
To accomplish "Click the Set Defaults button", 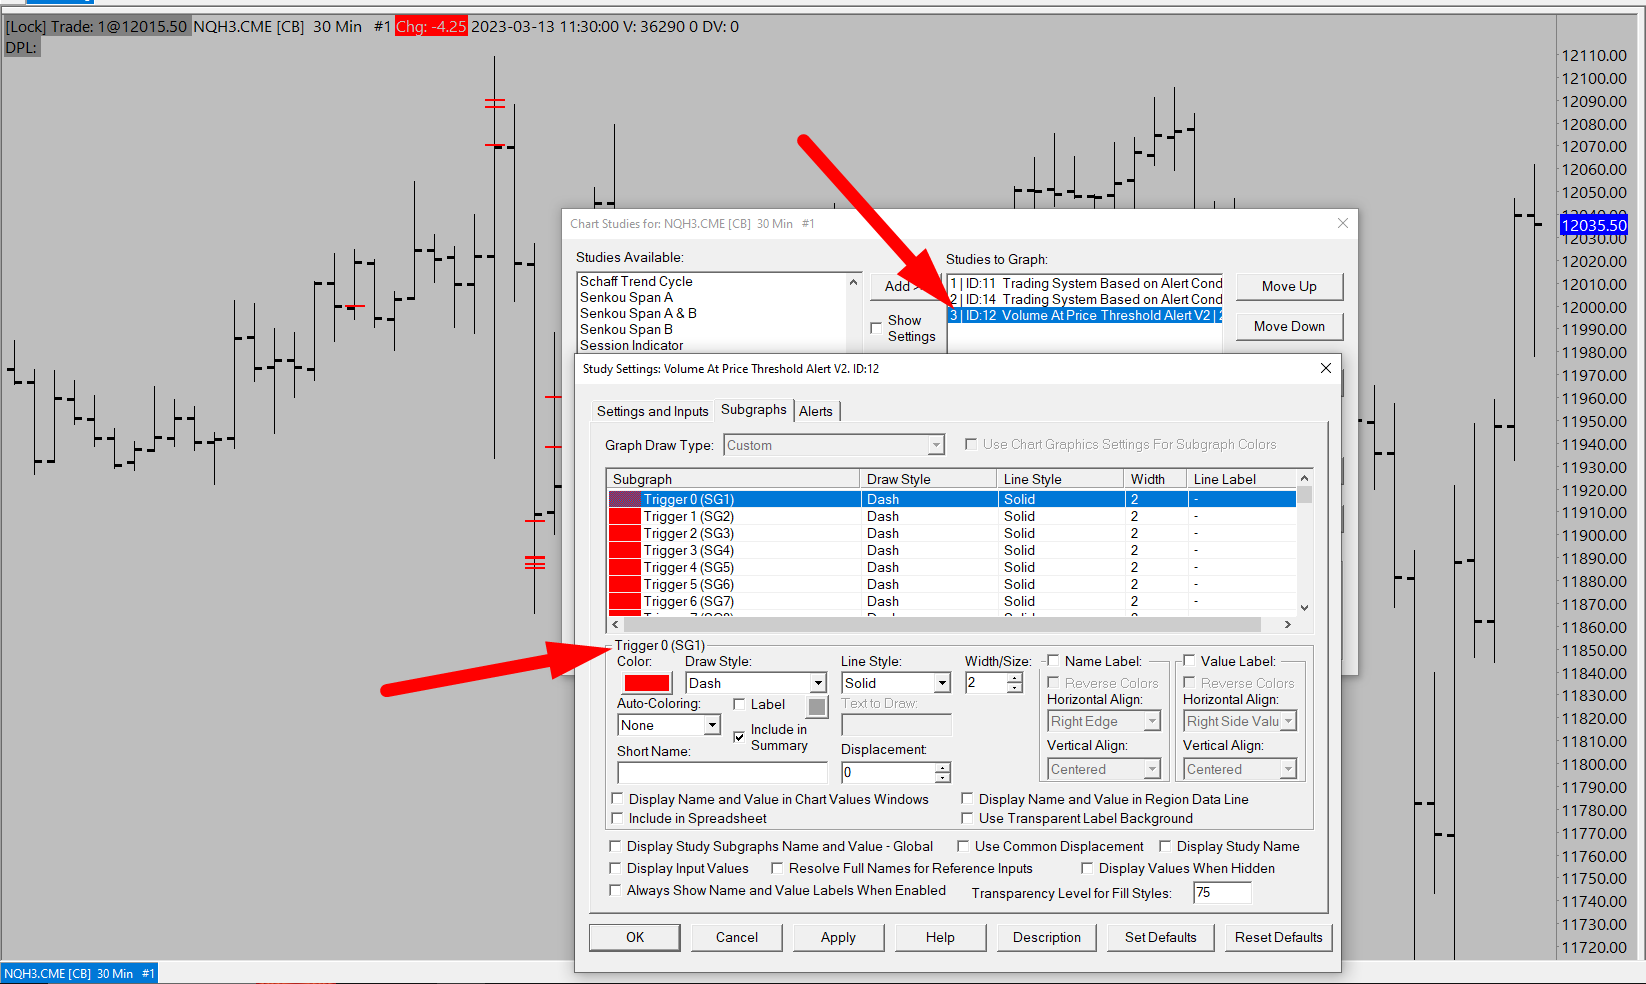I will (1160, 938).
